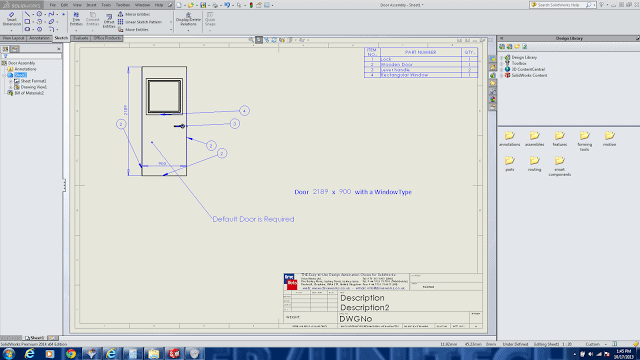Select the Smart Dimension tool
The height and width of the screenshot is (360, 640).
click(x=11, y=19)
